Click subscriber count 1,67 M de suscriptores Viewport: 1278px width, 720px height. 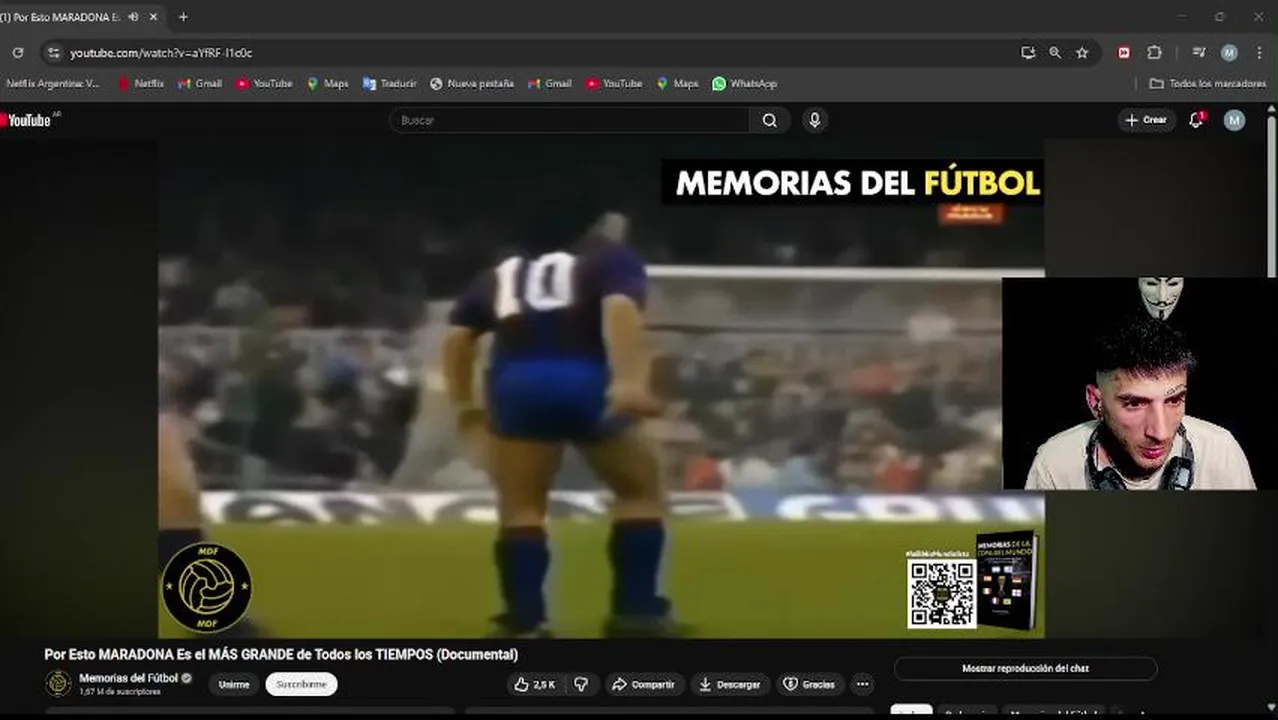click(x=120, y=692)
